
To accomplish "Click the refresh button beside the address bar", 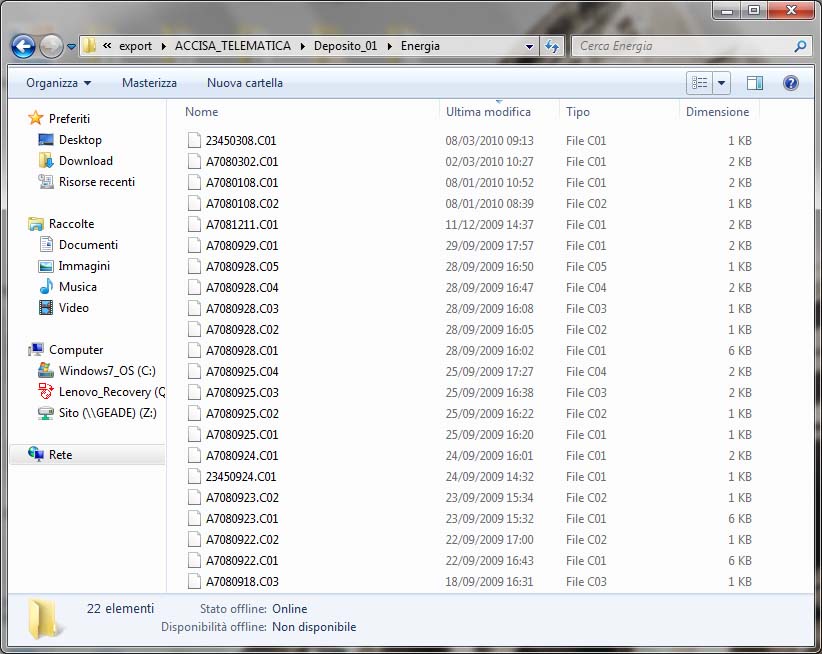I will 552,46.
